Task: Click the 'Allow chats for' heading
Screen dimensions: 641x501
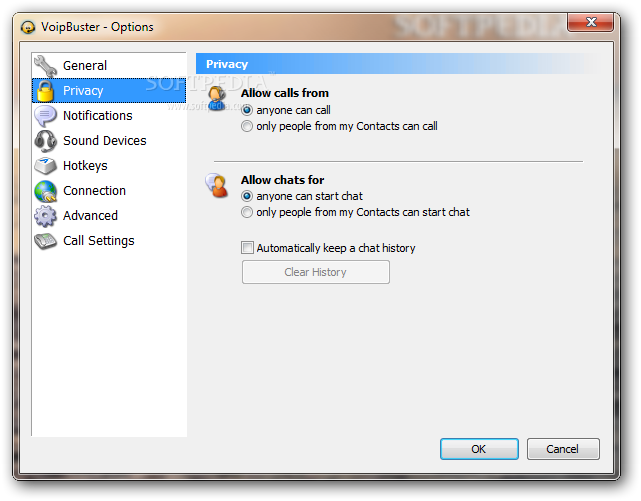Action: [x=282, y=180]
